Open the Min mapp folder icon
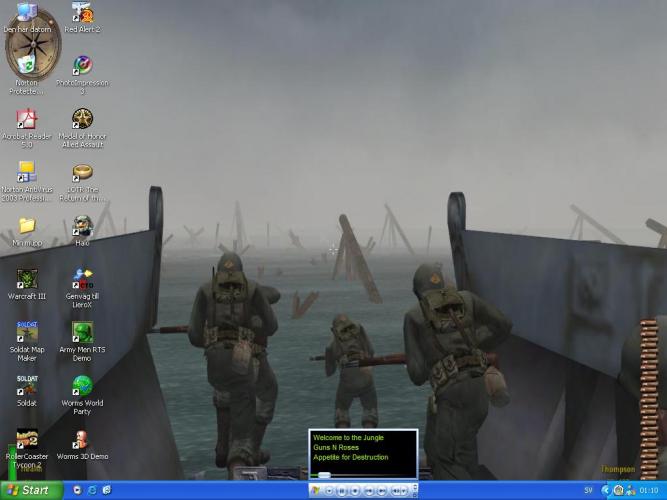 [x=27, y=231]
